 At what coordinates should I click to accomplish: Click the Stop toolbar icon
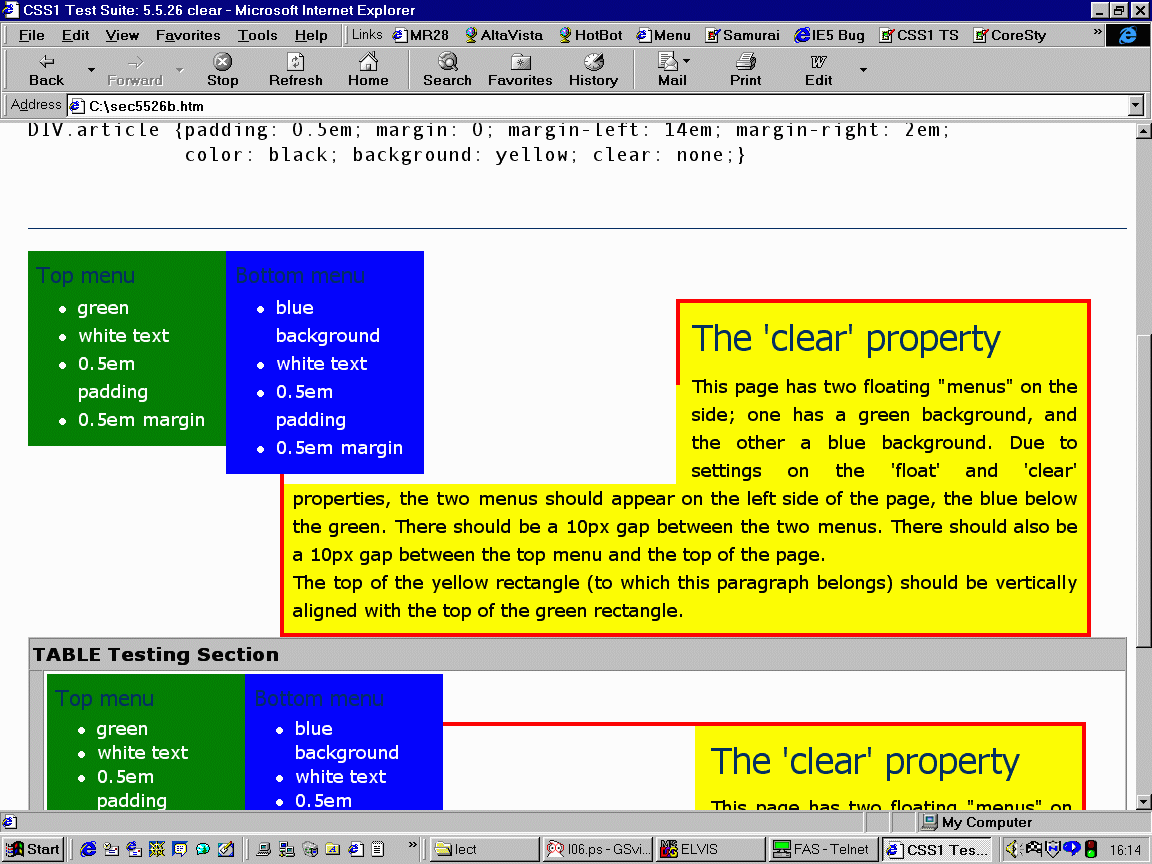point(222,62)
